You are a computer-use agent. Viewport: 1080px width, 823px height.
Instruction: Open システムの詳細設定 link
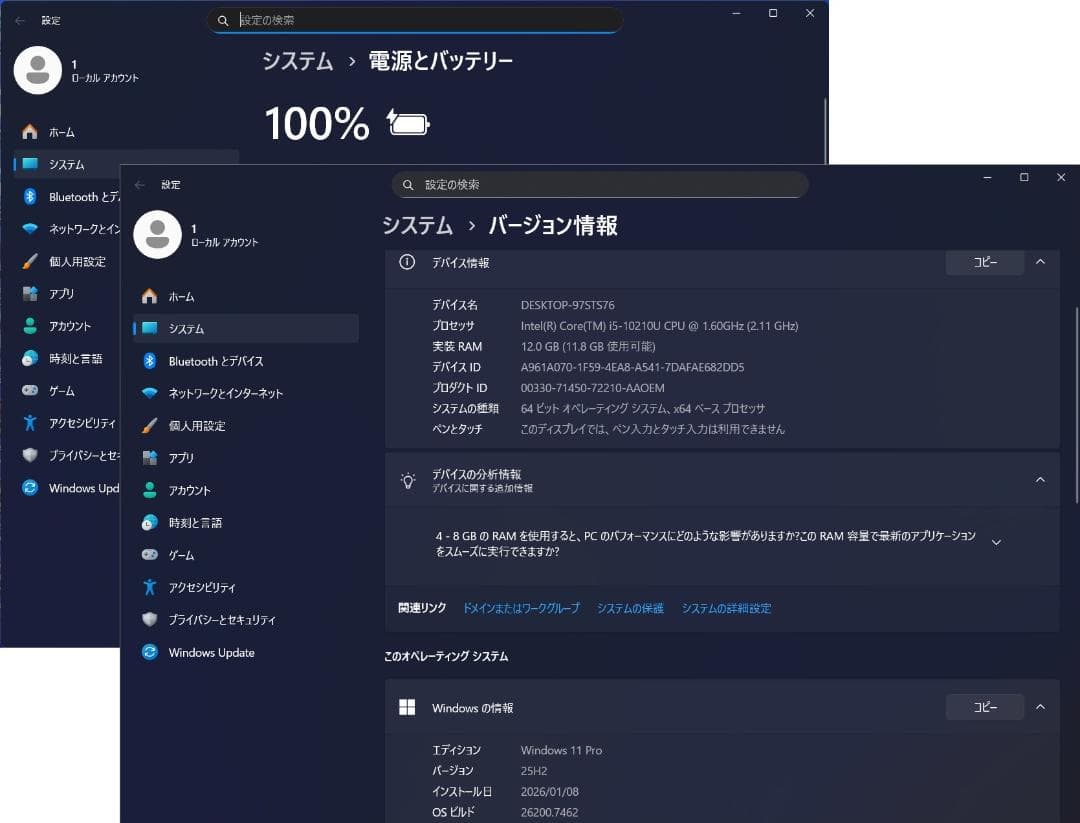[x=726, y=607]
